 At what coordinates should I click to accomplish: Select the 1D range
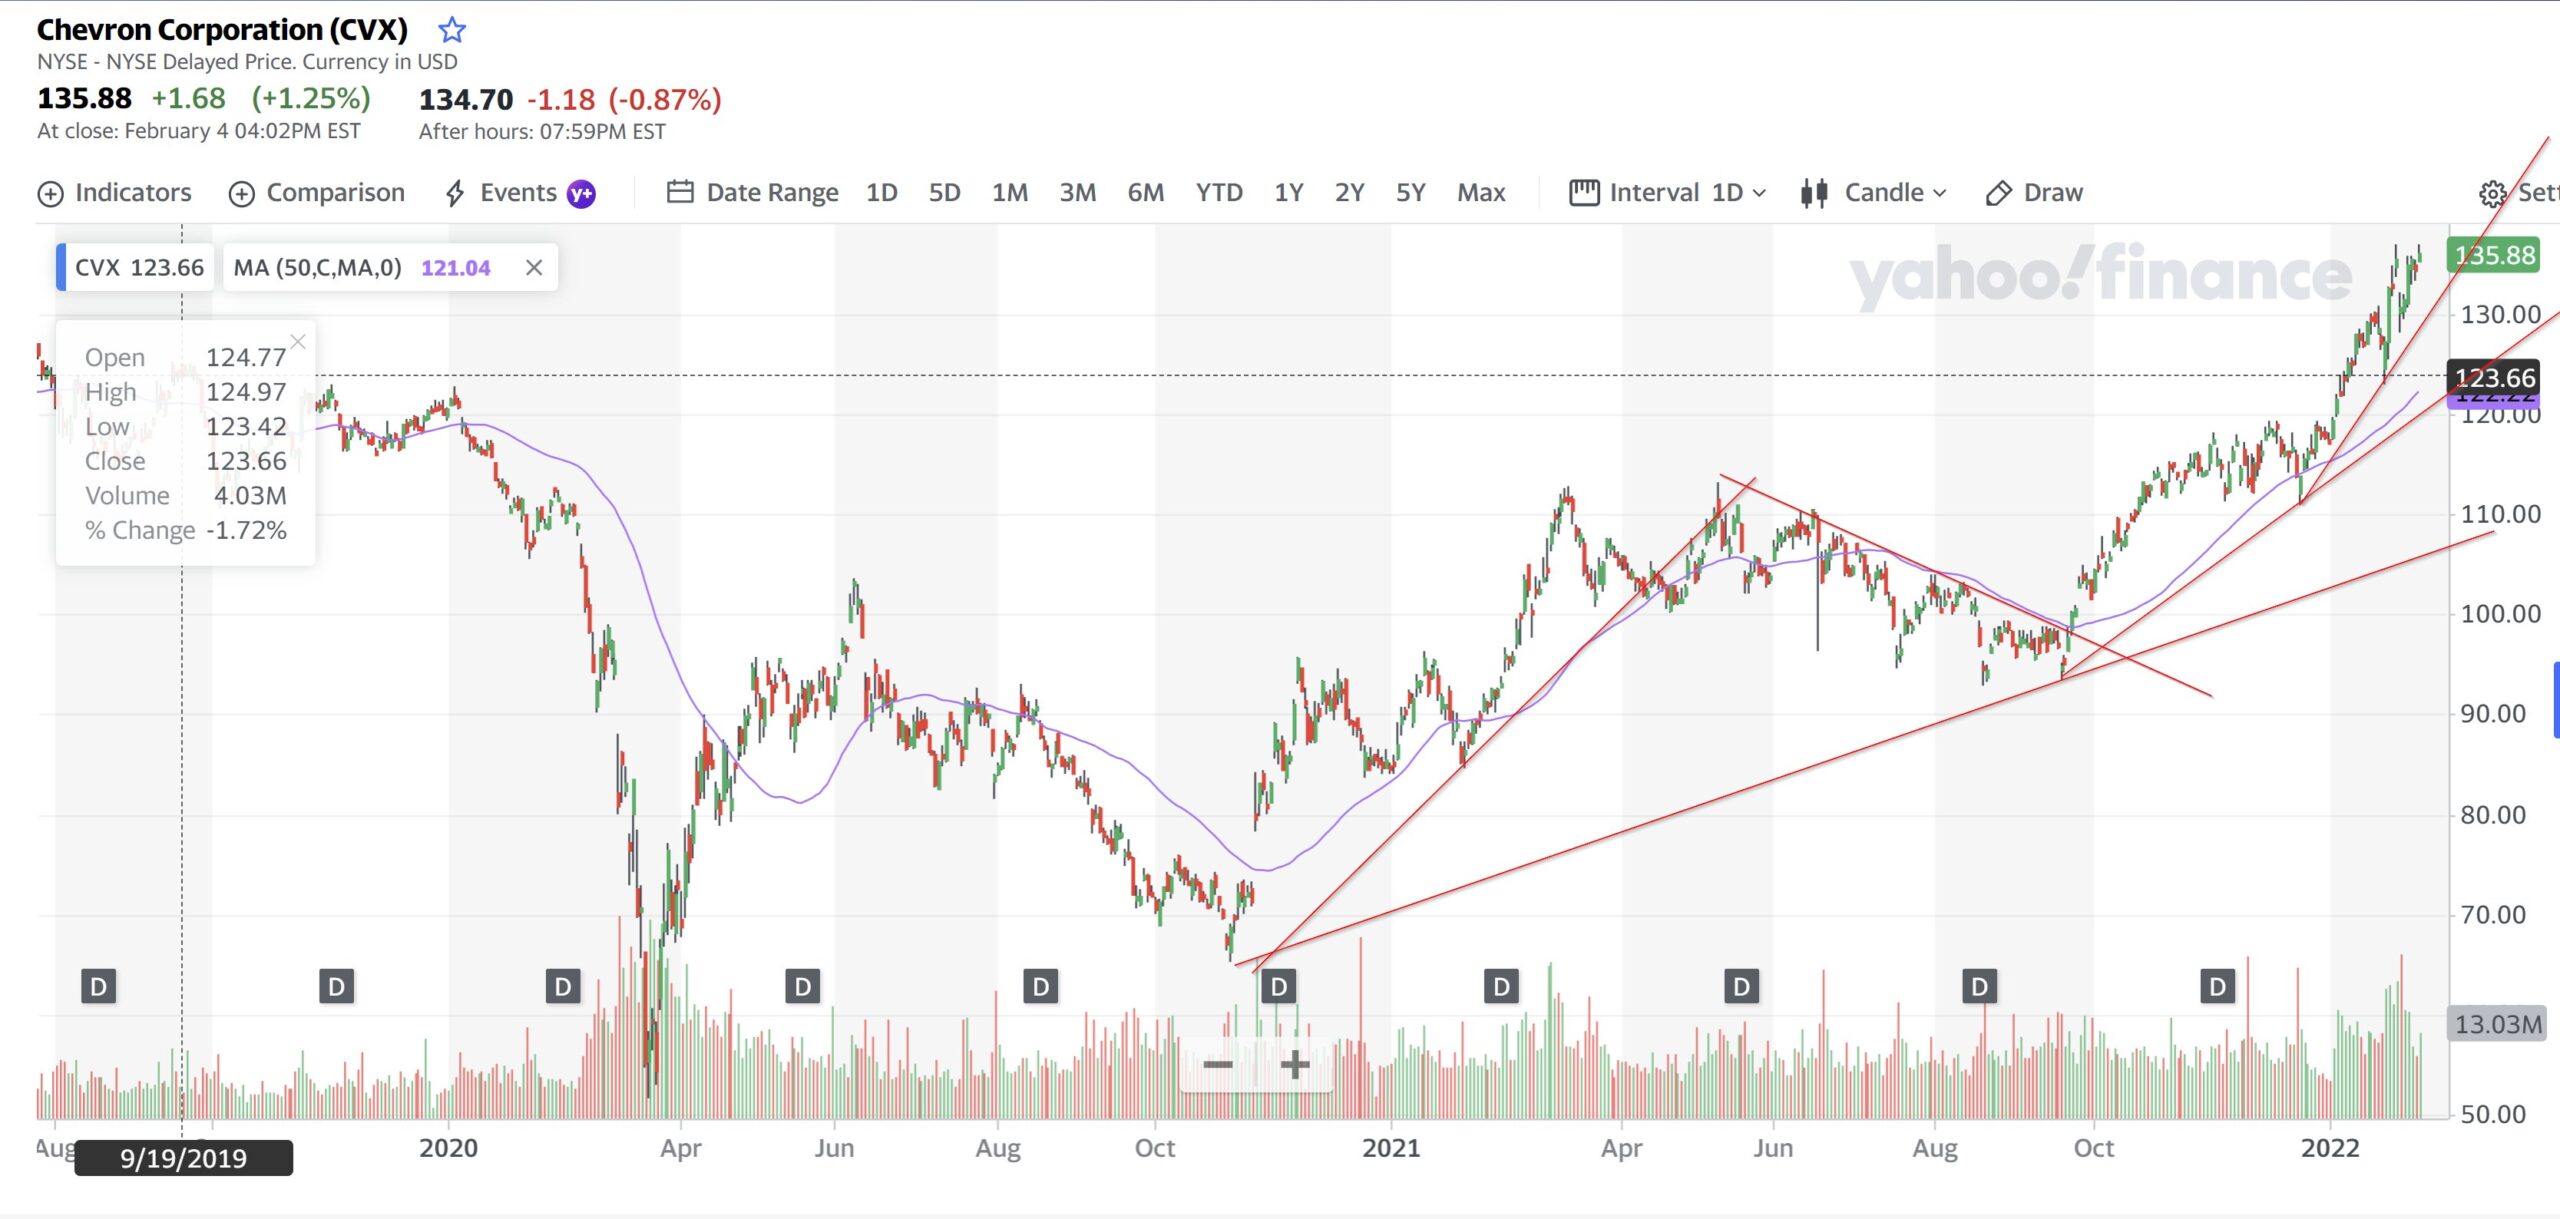(x=881, y=192)
